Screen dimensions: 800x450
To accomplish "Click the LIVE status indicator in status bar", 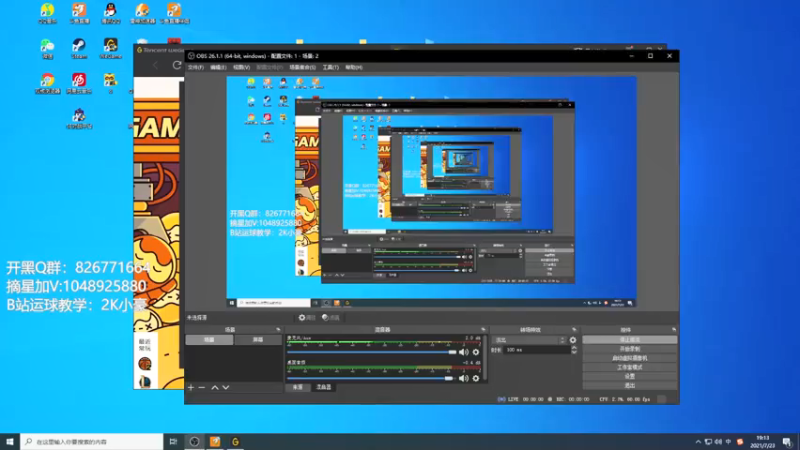I will 520,399.
